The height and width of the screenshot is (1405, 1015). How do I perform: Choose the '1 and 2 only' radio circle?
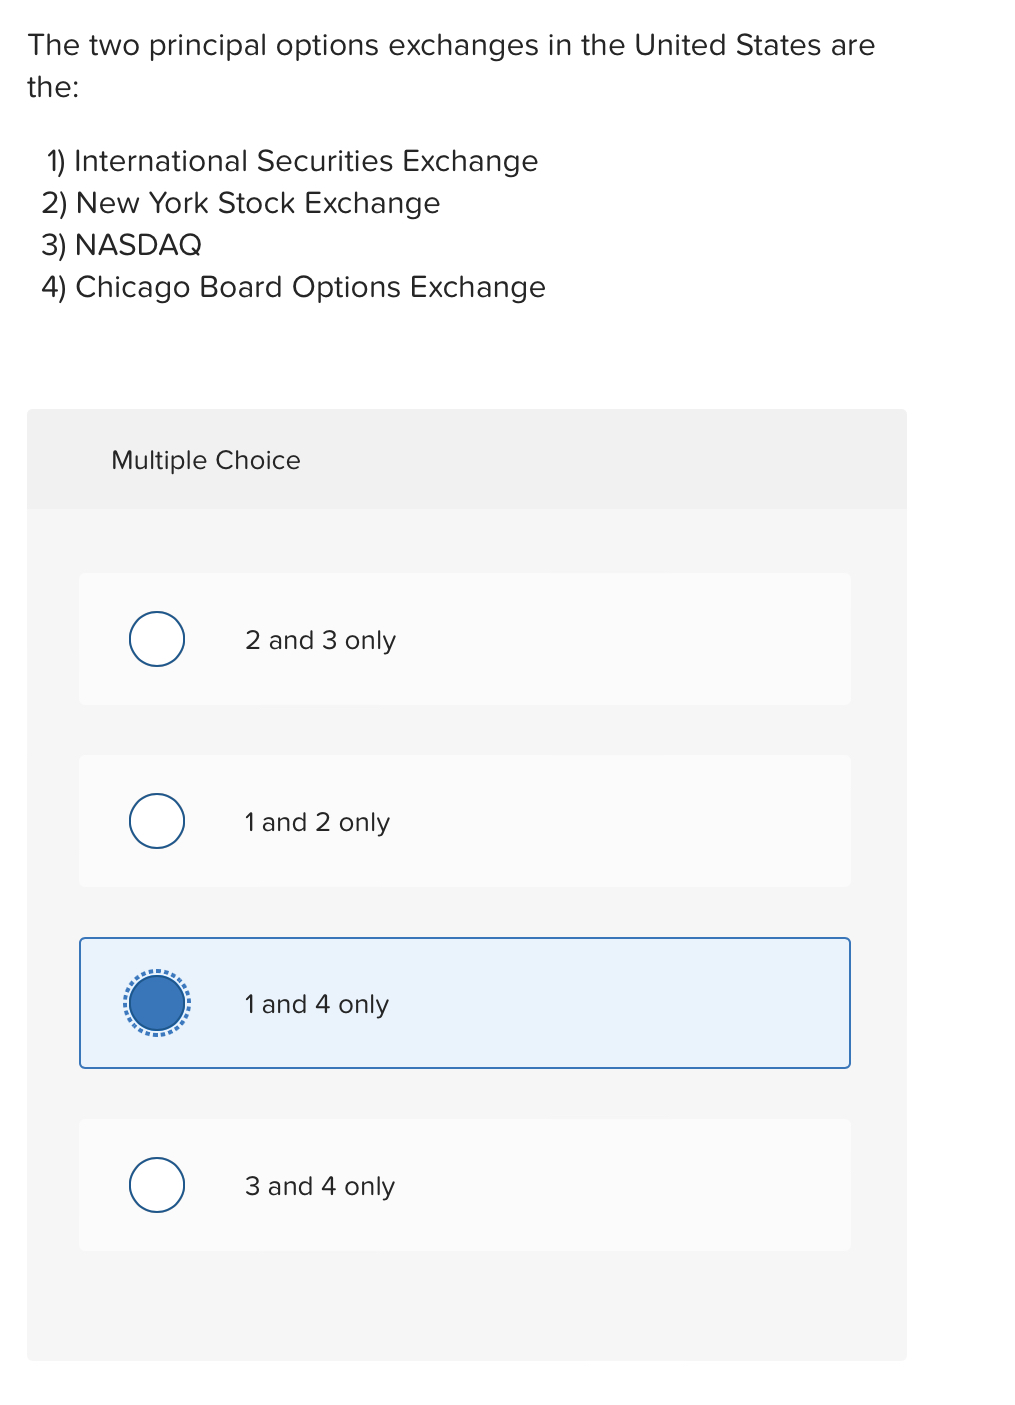click(157, 821)
